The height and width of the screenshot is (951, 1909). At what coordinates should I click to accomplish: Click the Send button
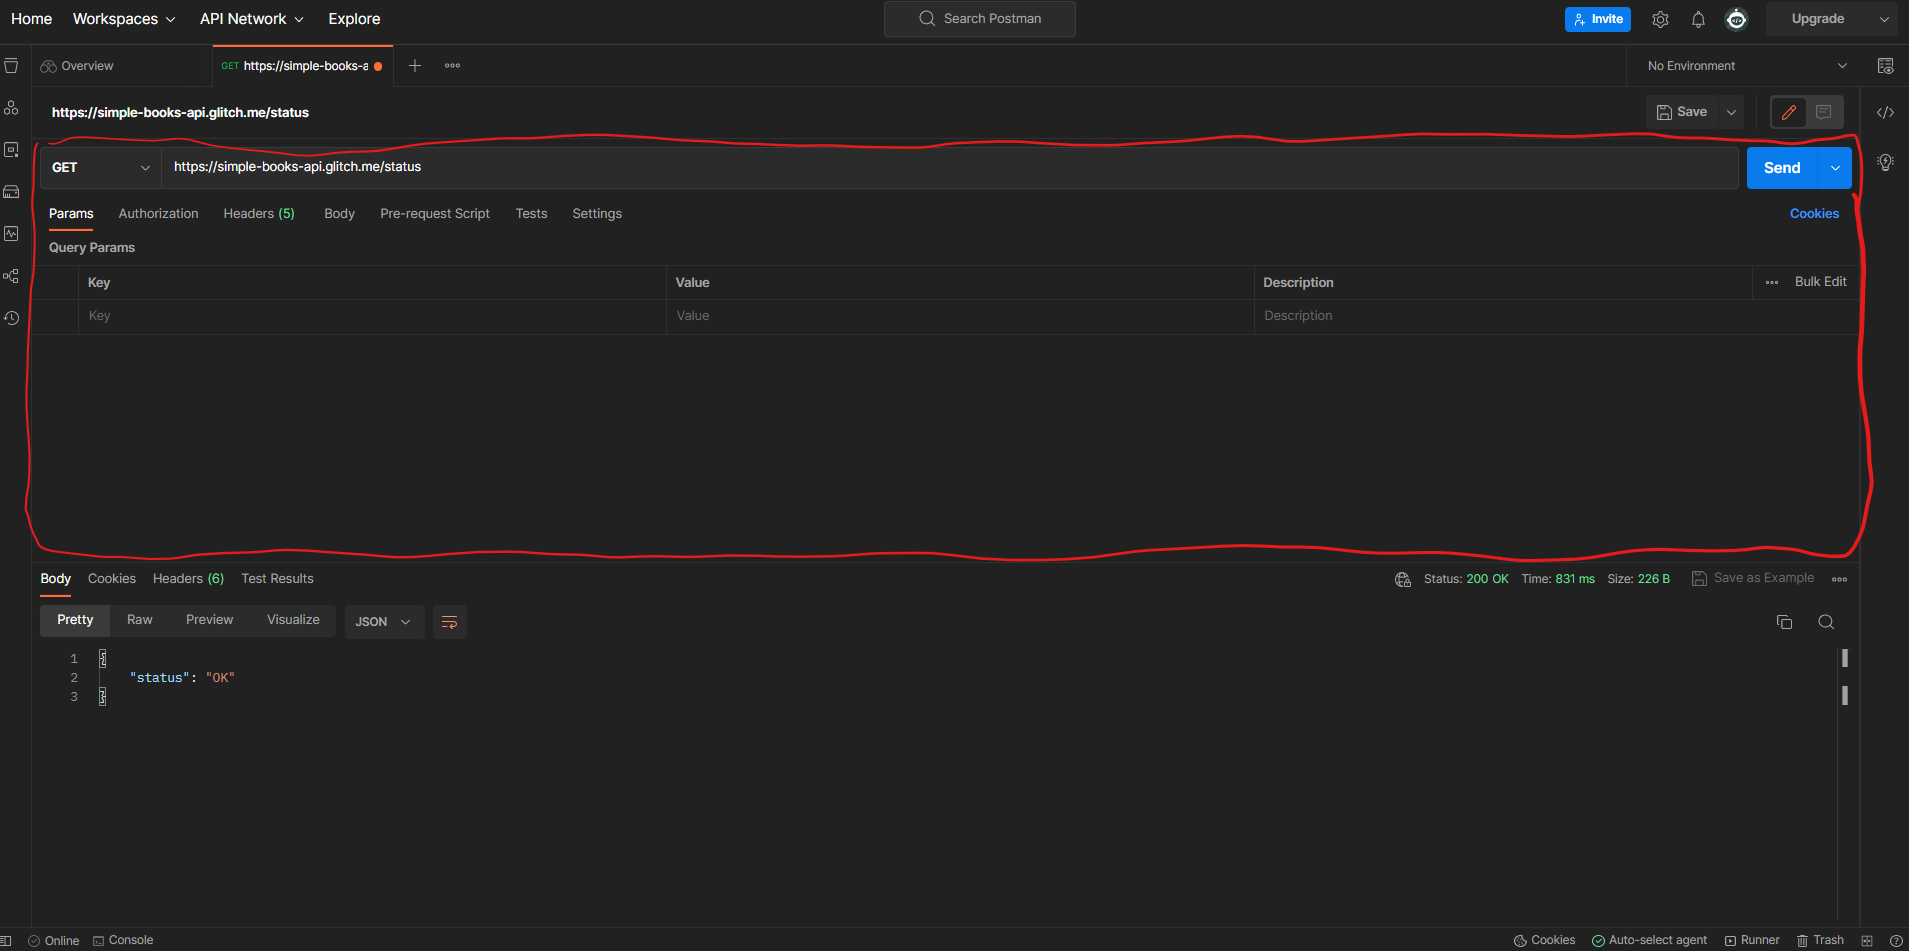(x=1782, y=168)
